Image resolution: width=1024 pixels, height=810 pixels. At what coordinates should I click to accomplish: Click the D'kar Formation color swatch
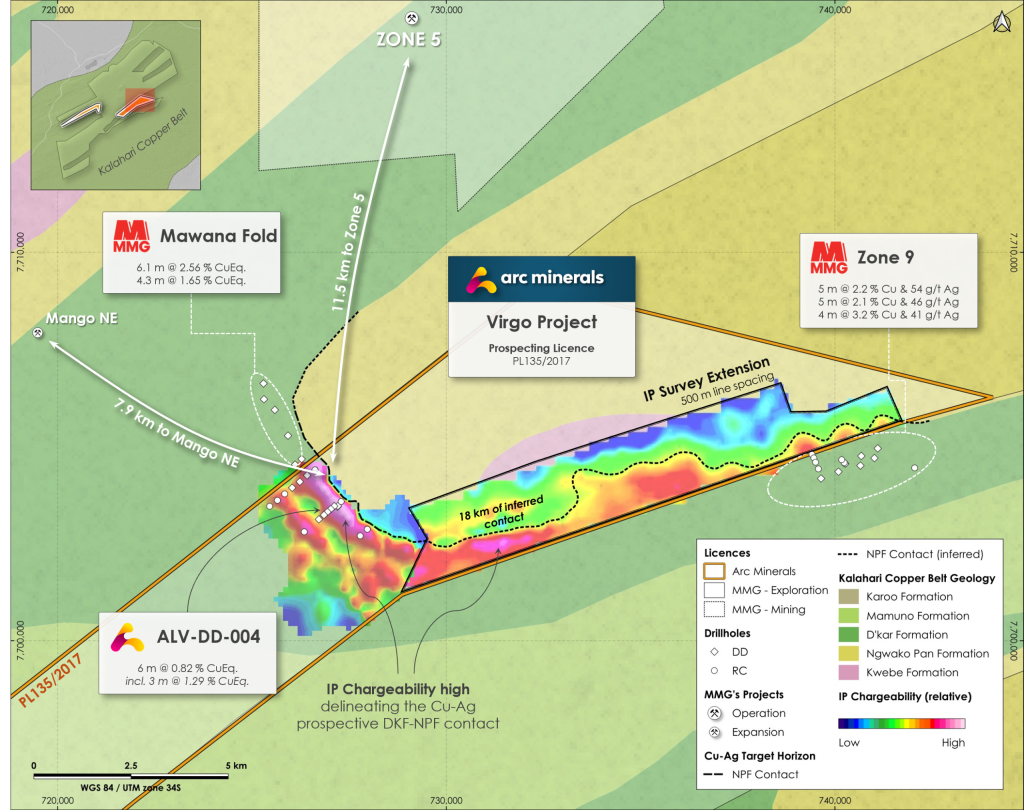click(x=848, y=634)
